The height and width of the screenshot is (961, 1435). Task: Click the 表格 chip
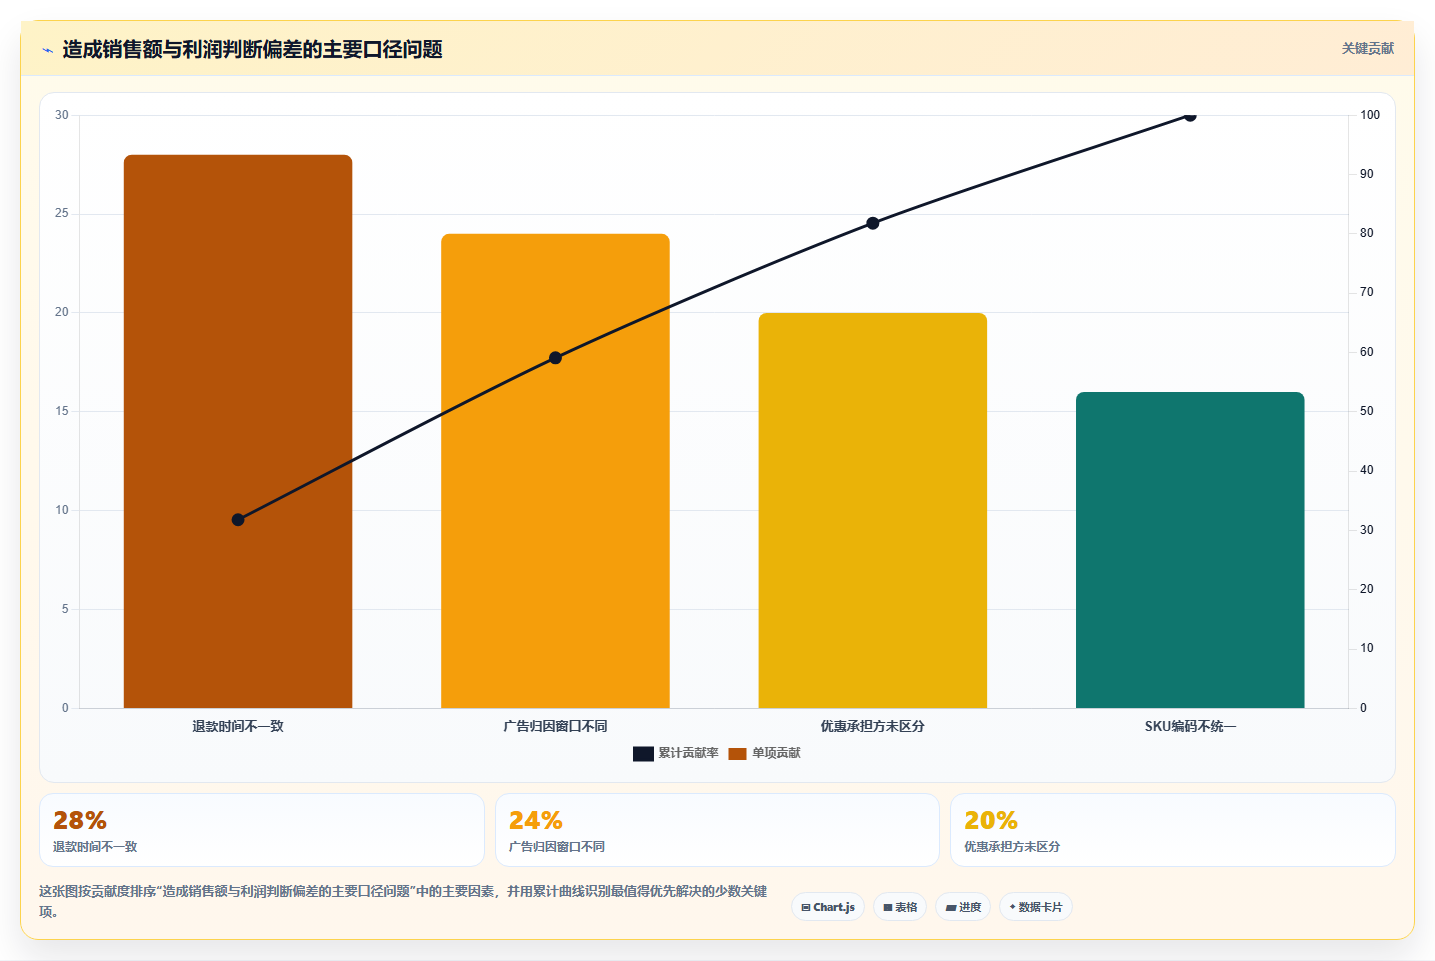(x=900, y=907)
